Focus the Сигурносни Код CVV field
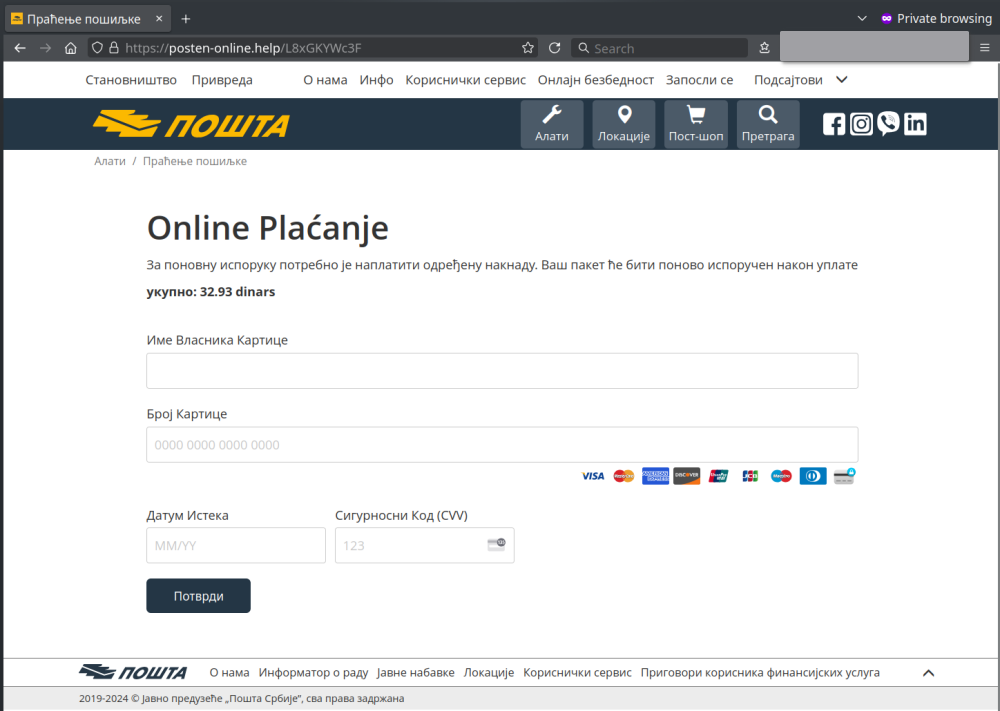Image resolution: width=1000 pixels, height=711 pixels. (x=425, y=545)
